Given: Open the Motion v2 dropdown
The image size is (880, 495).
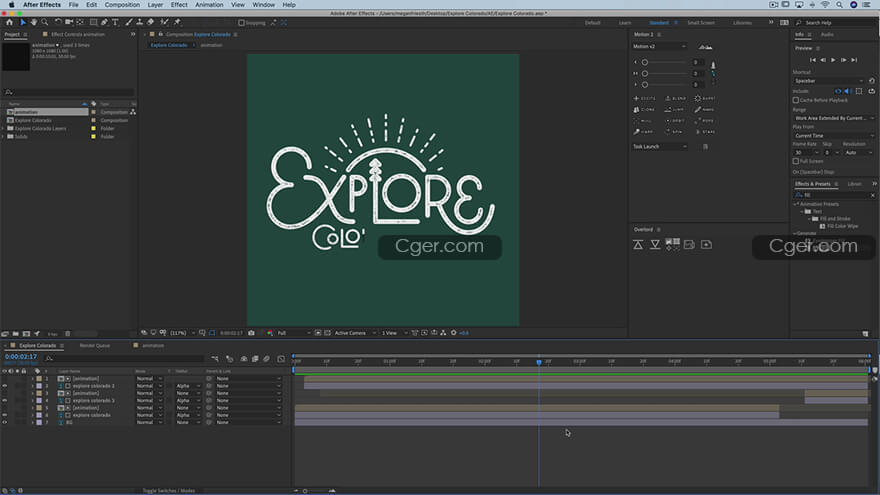Looking at the screenshot, I should point(659,47).
